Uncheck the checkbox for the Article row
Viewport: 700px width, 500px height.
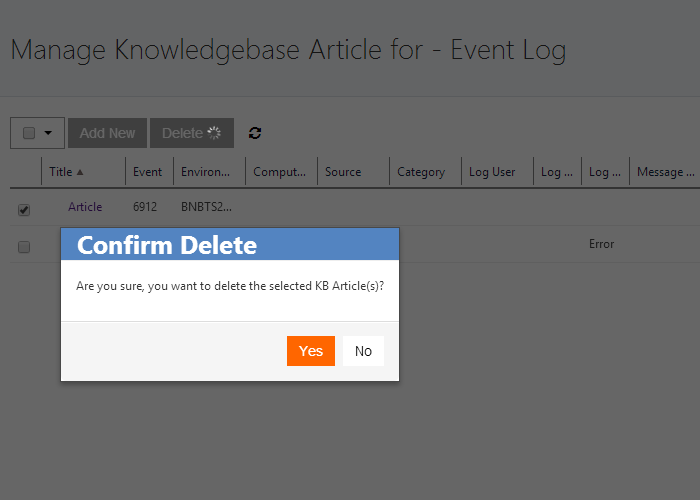coord(24,209)
